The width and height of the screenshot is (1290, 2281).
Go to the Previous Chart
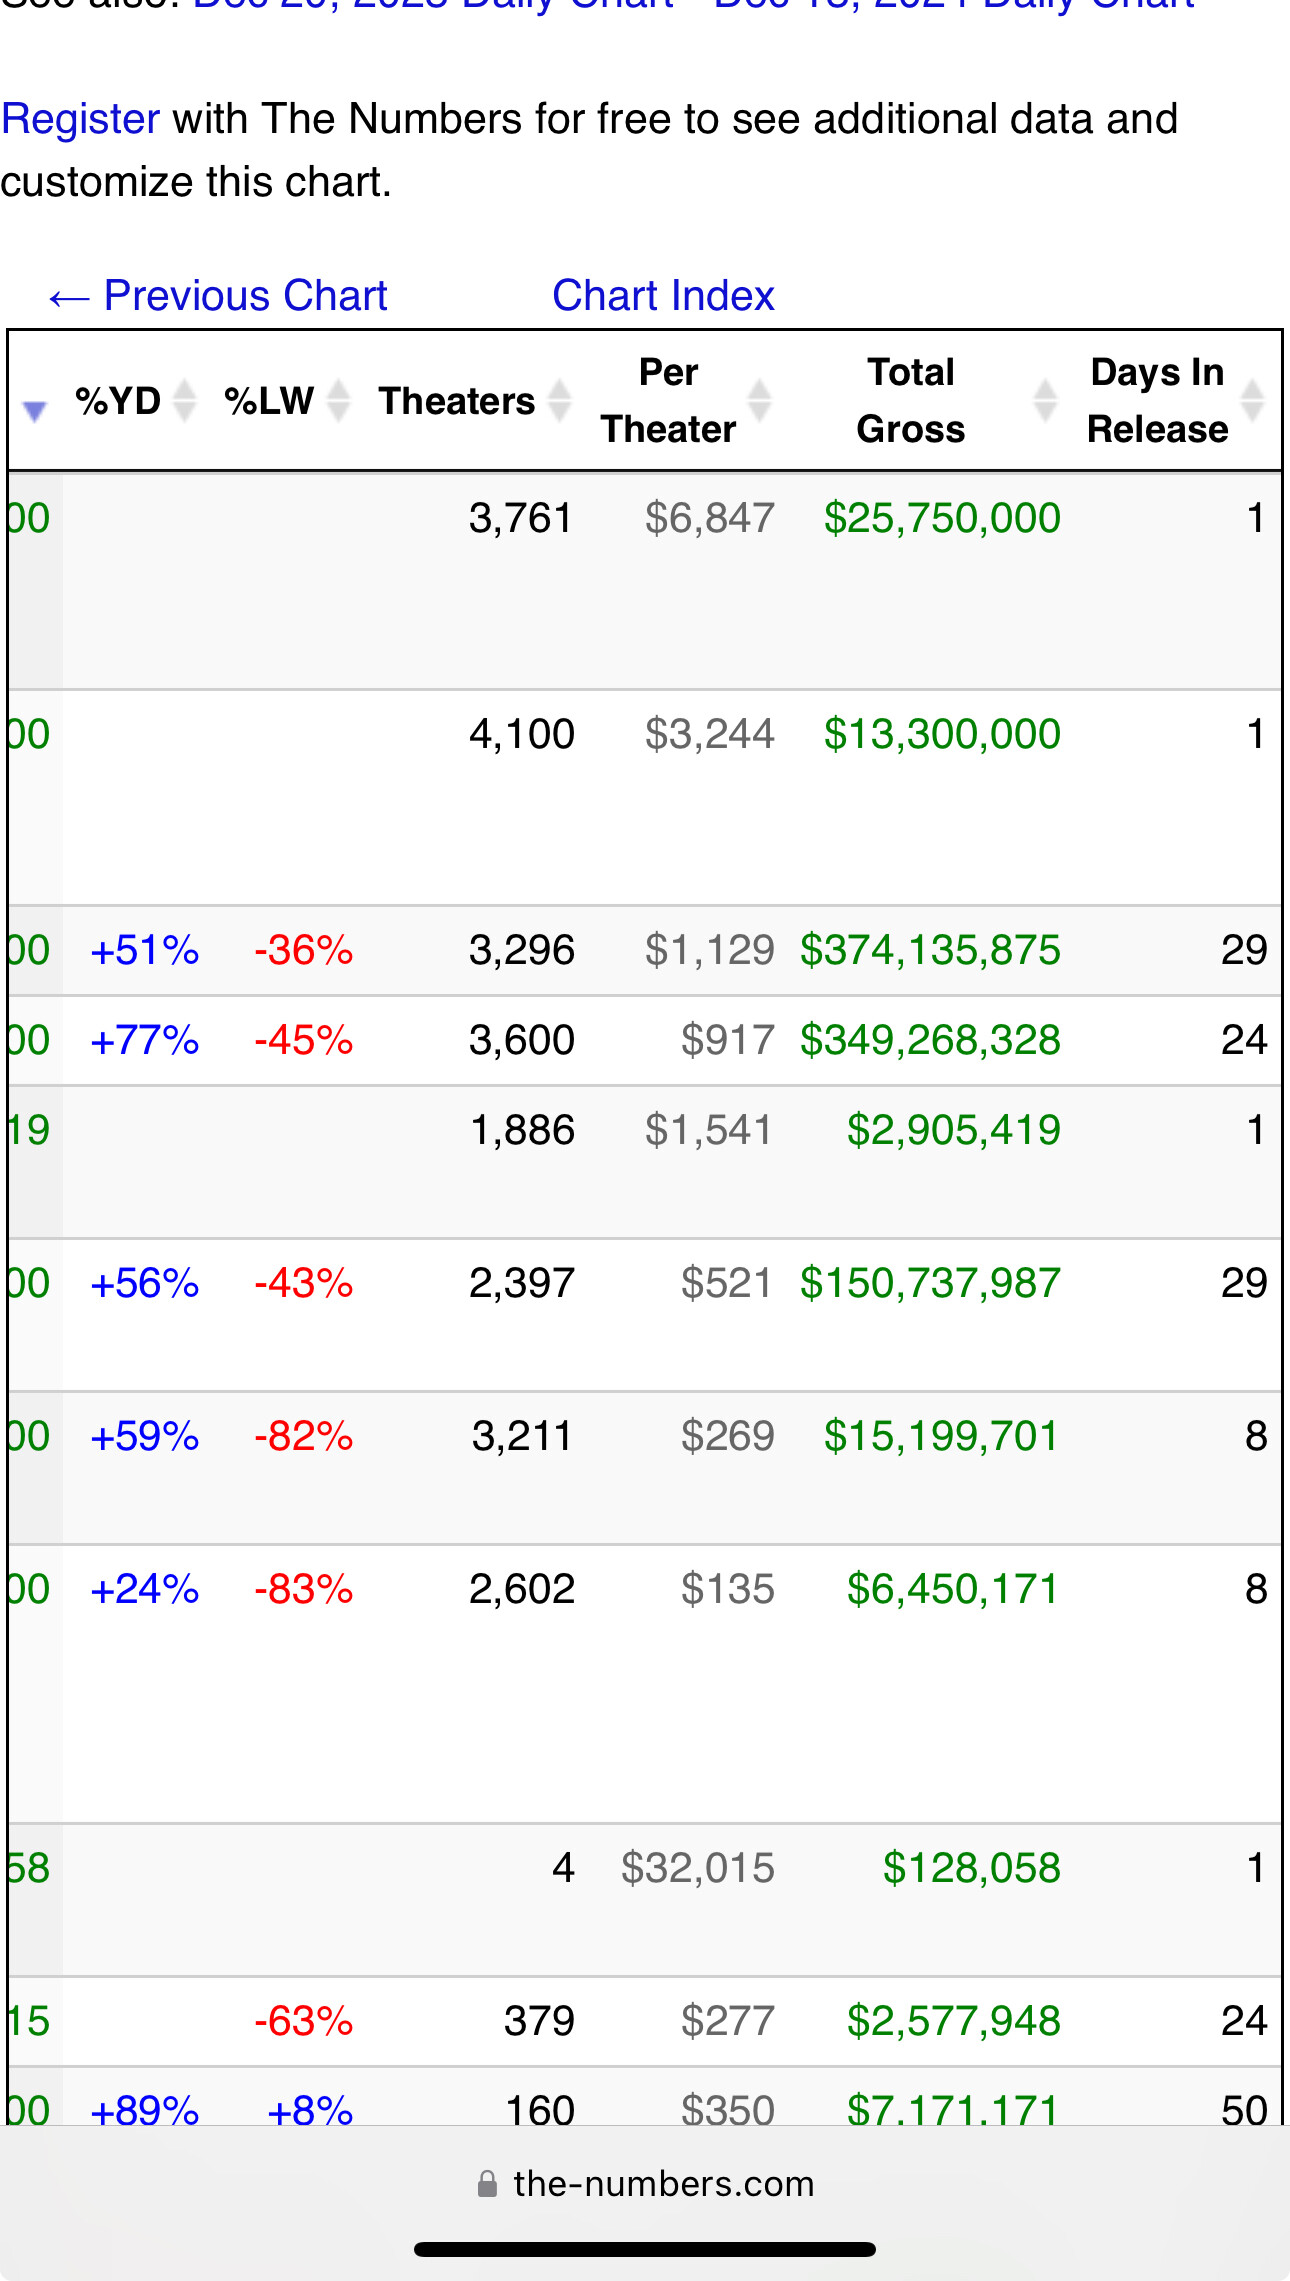(219, 296)
